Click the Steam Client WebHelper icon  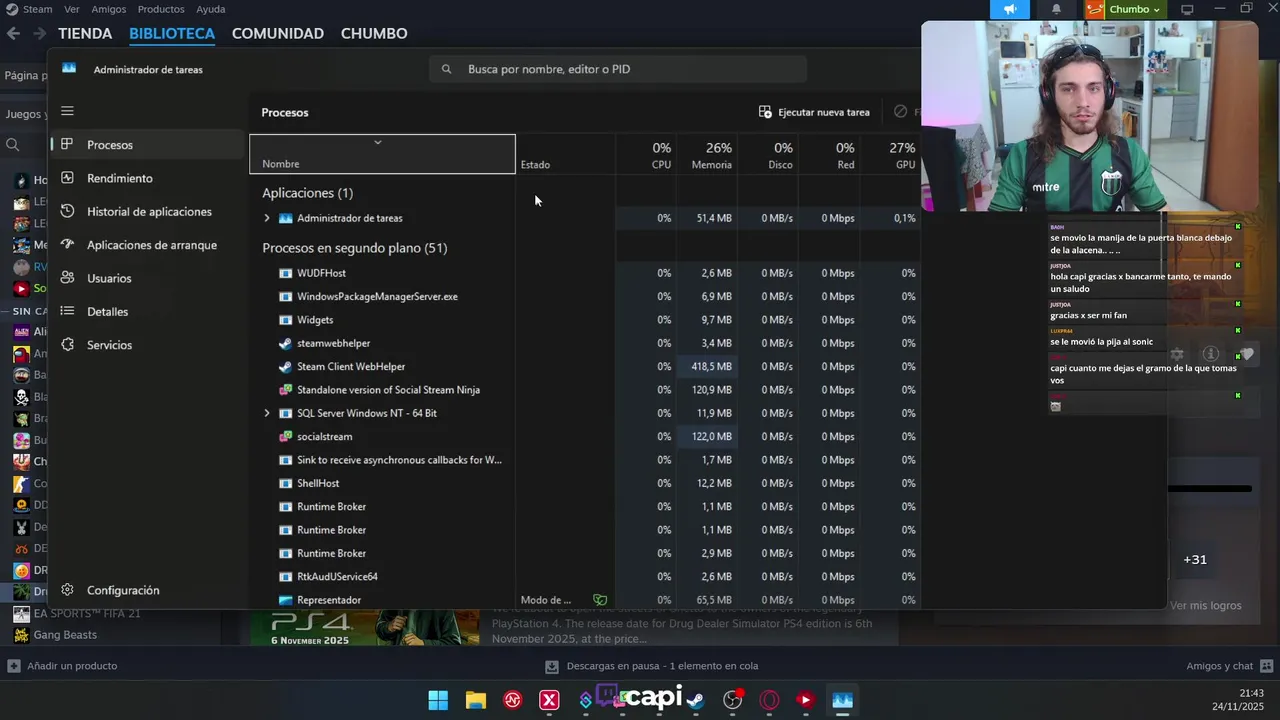(x=285, y=366)
